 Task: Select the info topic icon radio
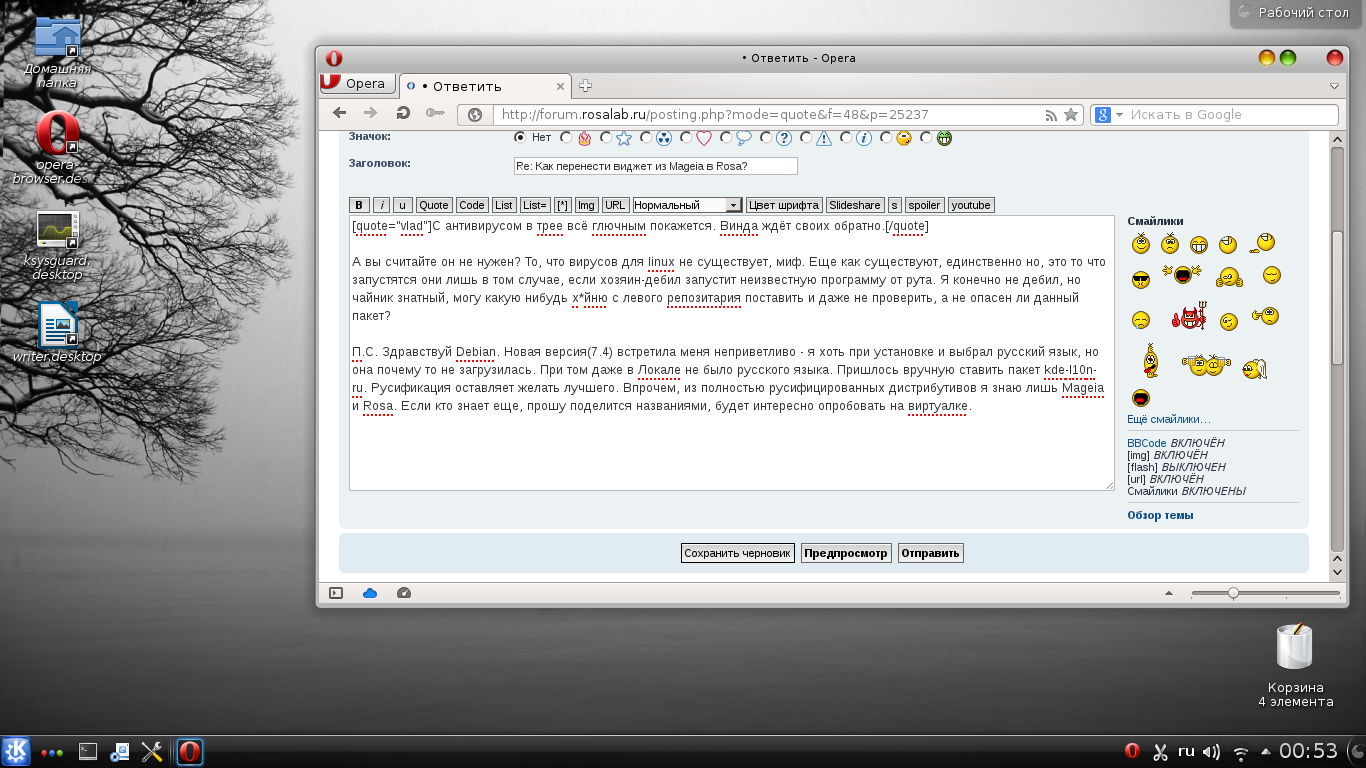click(x=846, y=138)
